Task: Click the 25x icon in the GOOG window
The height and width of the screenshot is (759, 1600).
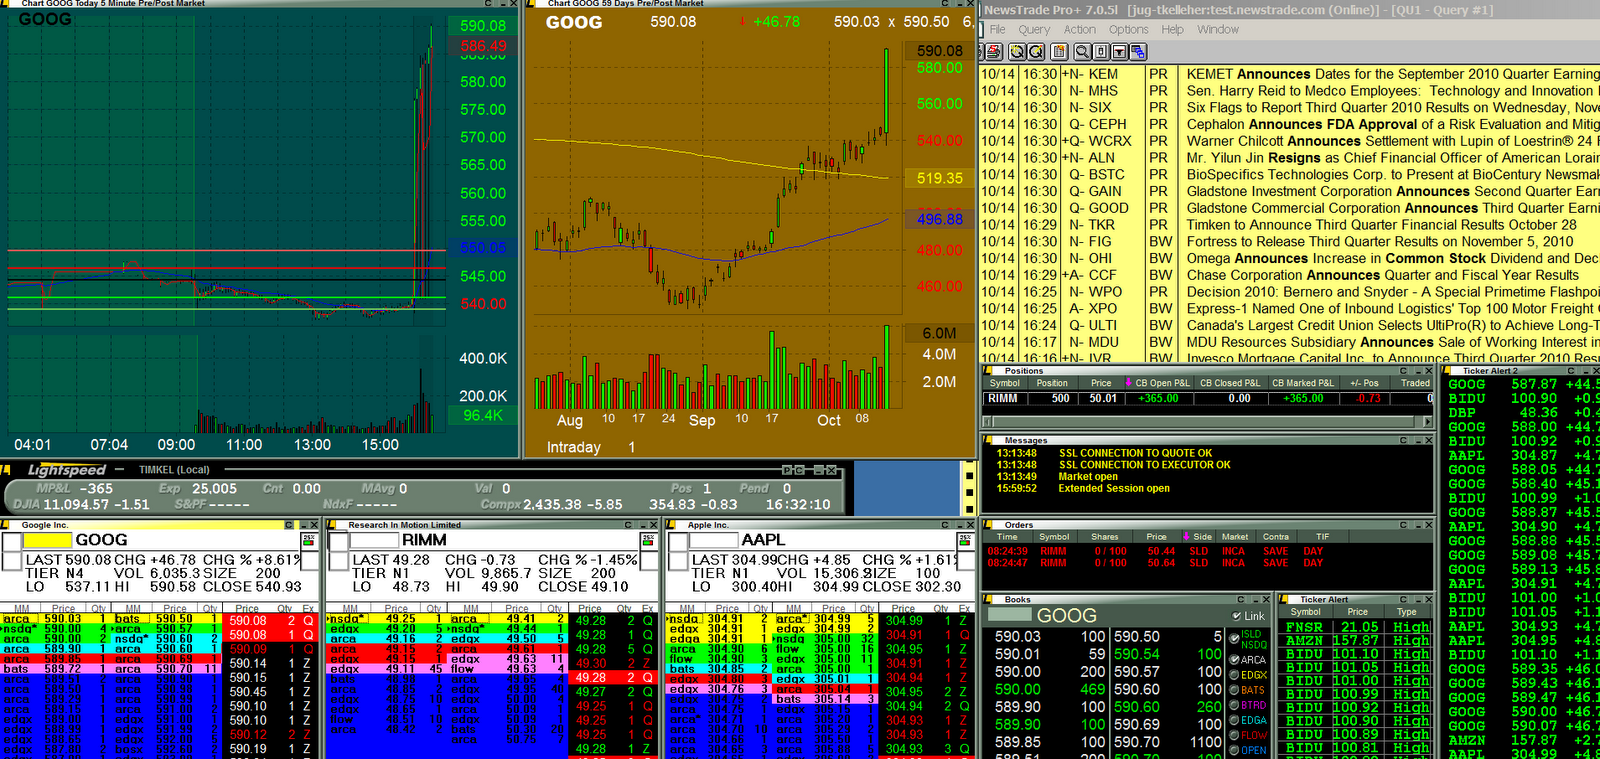Action: pyautogui.click(x=309, y=540)
